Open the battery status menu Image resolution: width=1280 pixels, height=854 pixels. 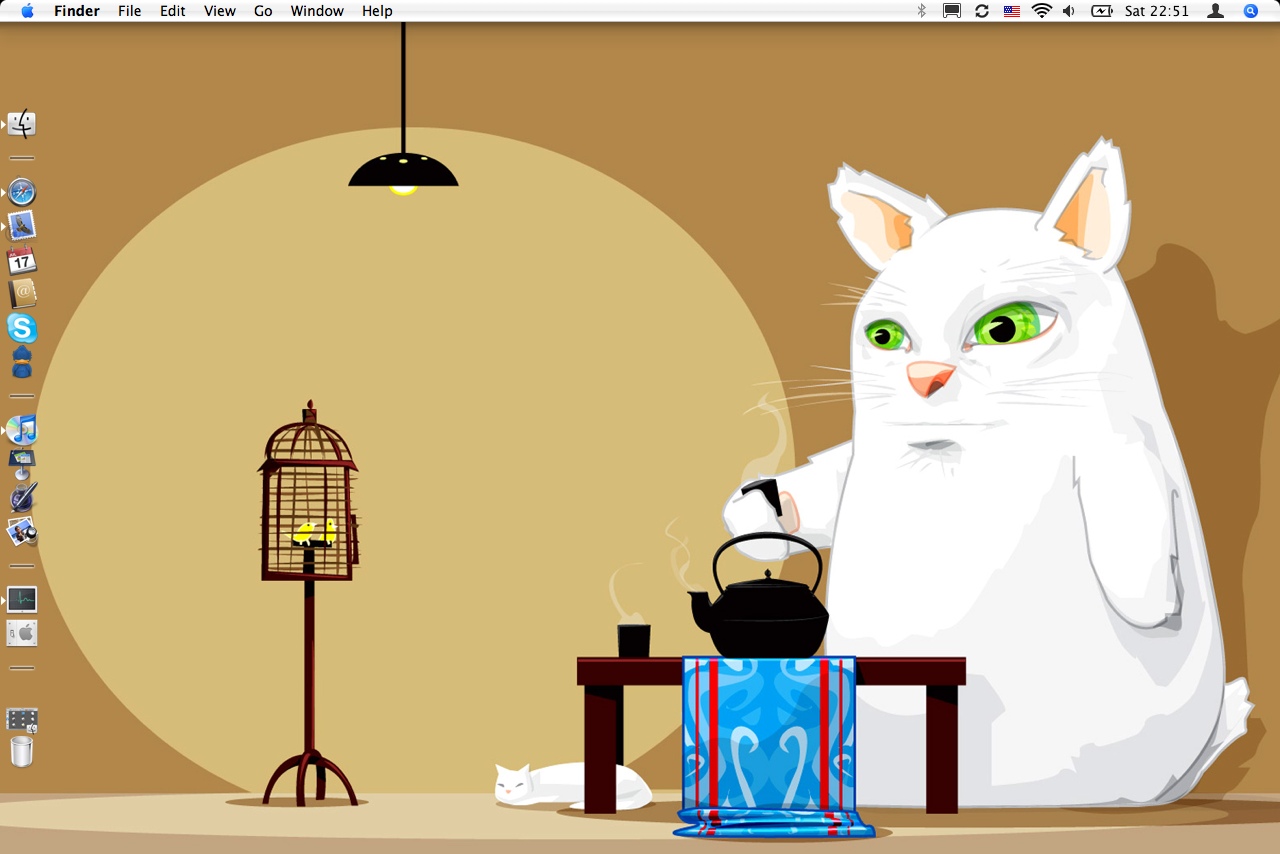[1101, 11]
